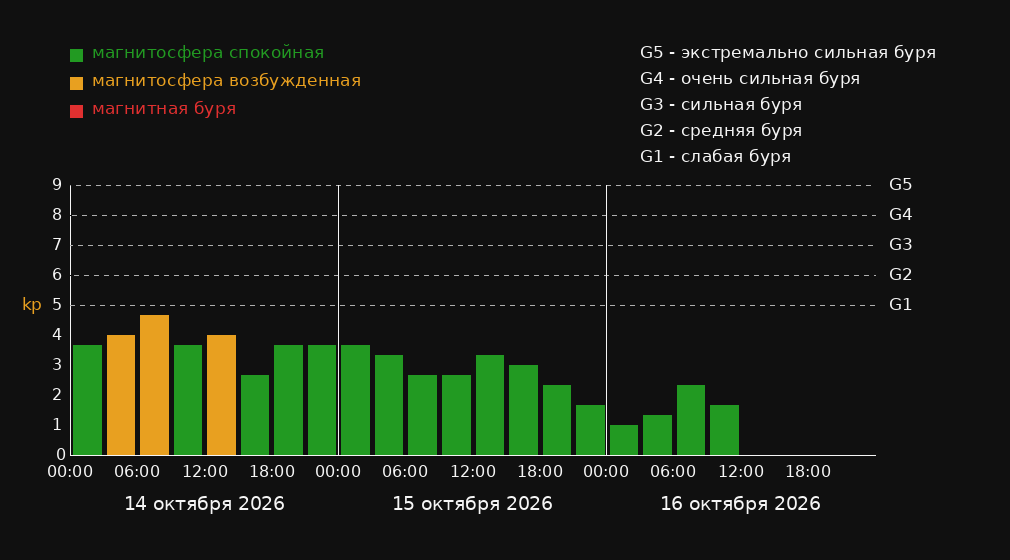The image size is (1010, 560).
Task: Click the first green bar at 00:00 on 14 October
Action: (x=88, y=400)
